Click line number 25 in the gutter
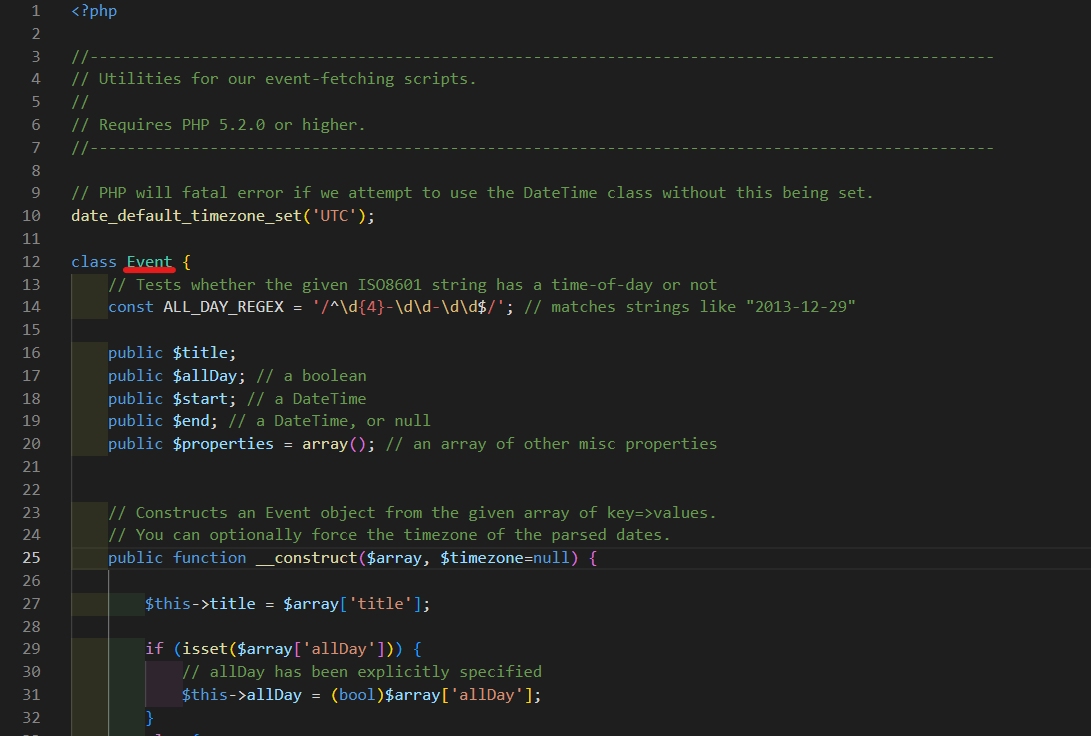Image resolution: width=1091 pixels, height=736 pixels. [x=31, y=557]
